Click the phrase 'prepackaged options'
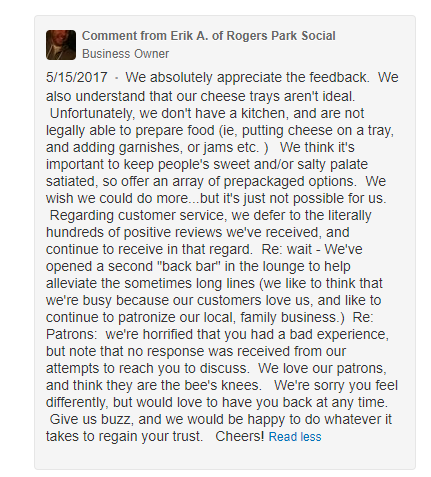The image size is (431, 477). 290,182
